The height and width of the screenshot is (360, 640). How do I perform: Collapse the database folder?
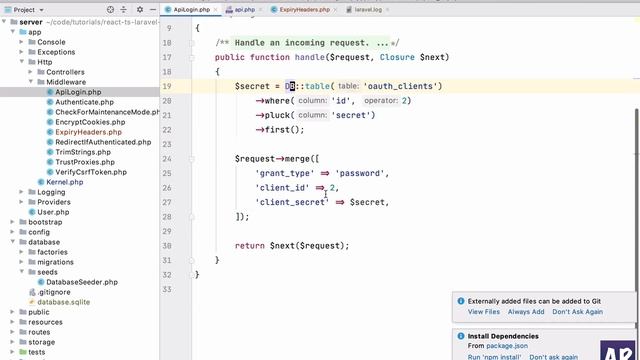coord(13,242)
